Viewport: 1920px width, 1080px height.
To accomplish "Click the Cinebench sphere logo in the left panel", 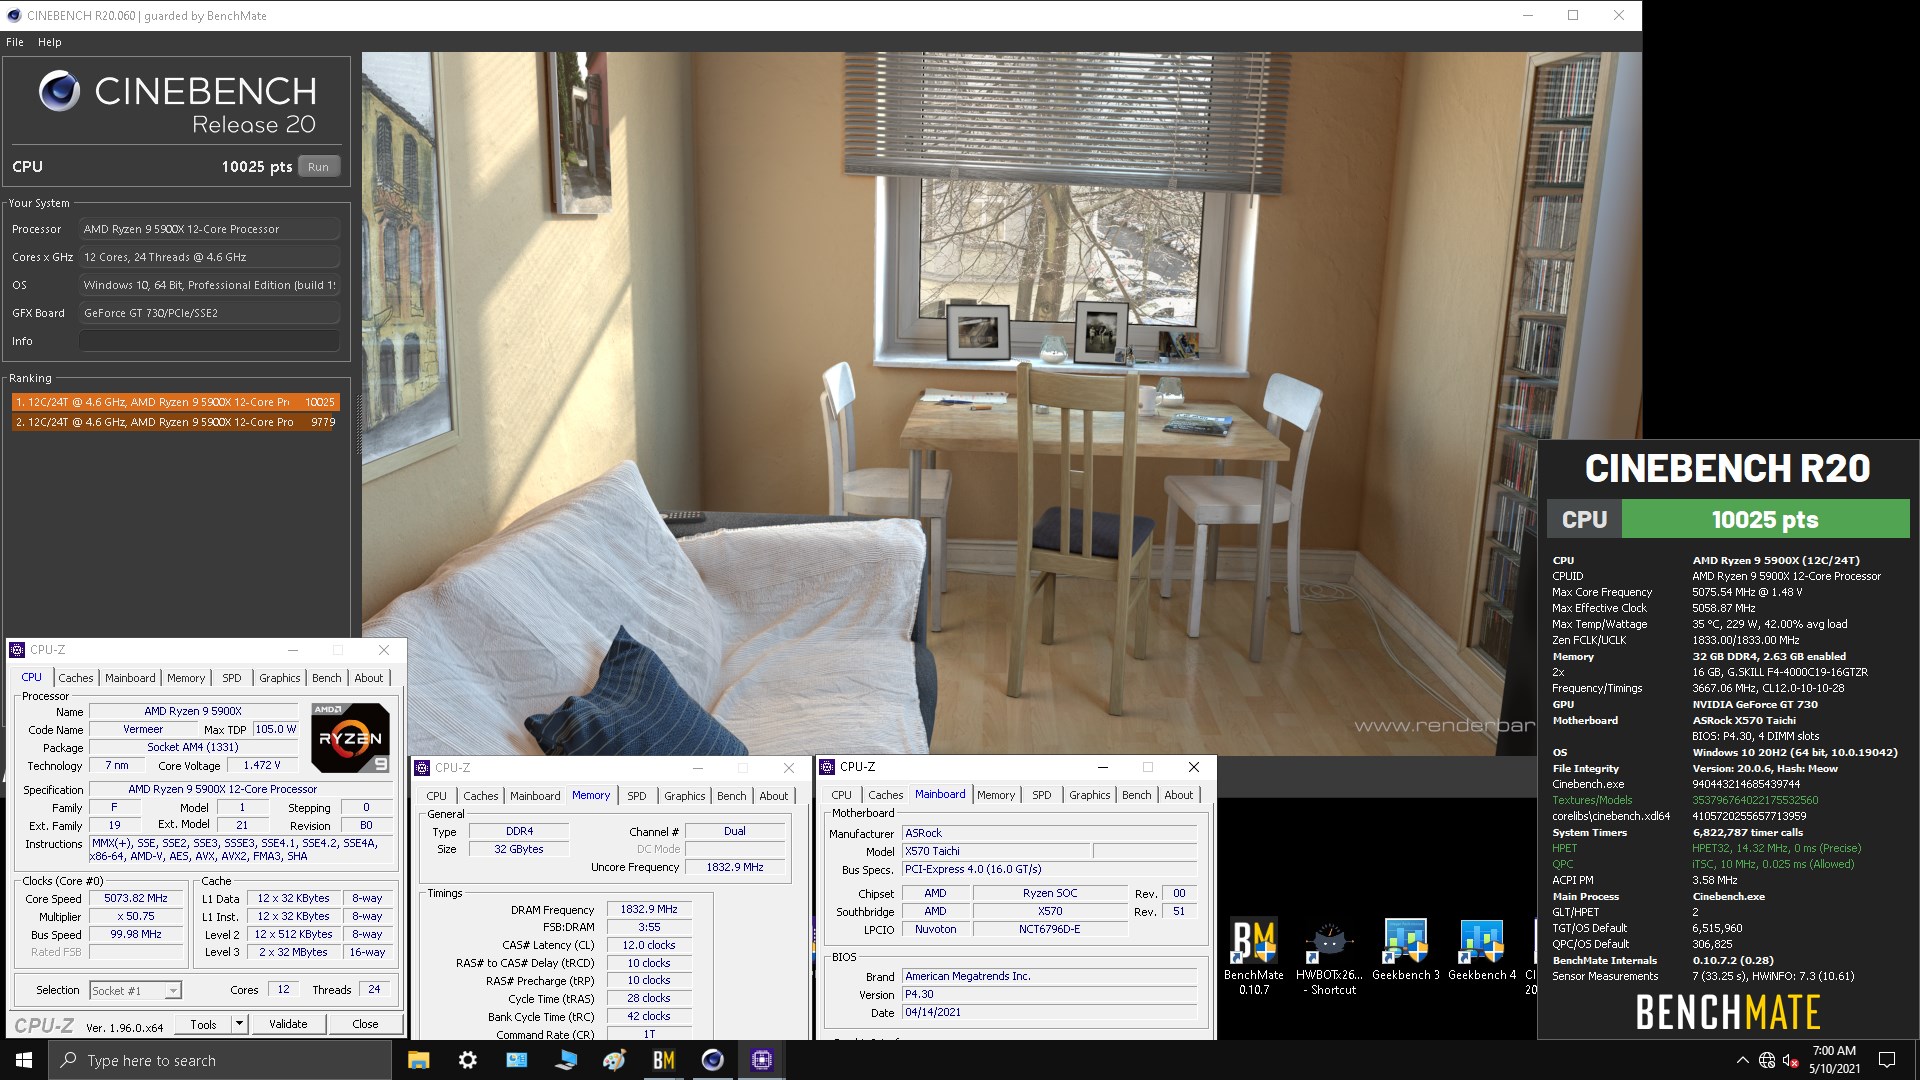I will 59,91.
